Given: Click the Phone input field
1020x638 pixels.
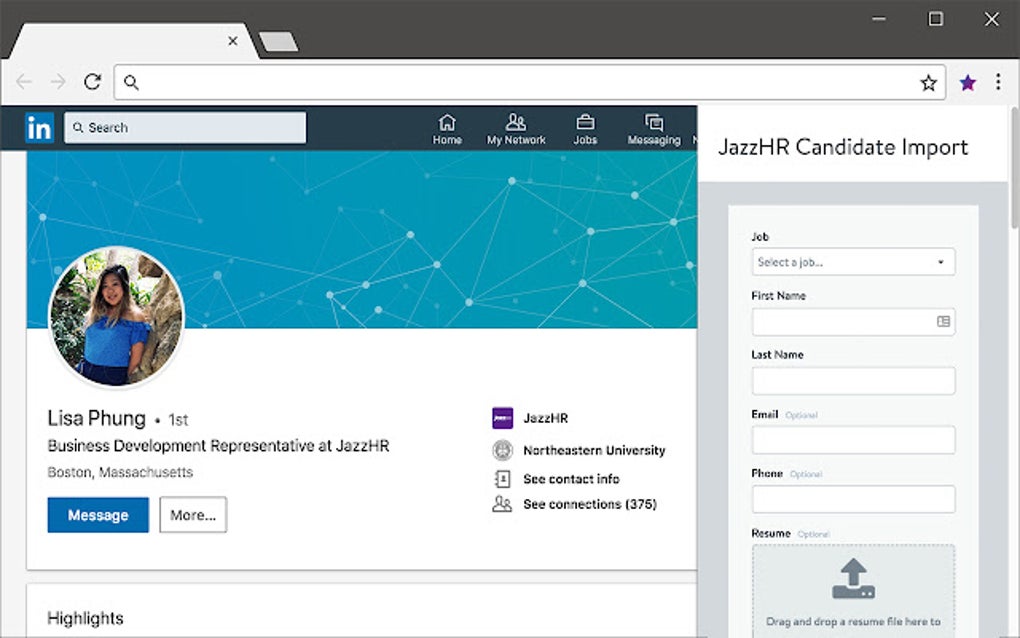Looking at the screenshot, I should 853,499.
